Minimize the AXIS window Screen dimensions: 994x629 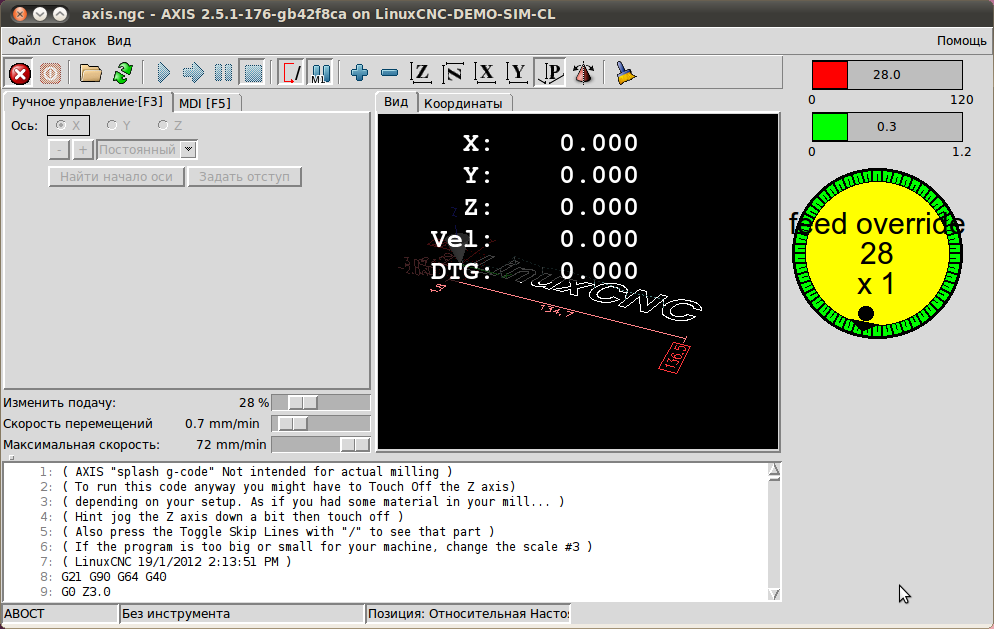pyautogui.click(x=40, y=13)
